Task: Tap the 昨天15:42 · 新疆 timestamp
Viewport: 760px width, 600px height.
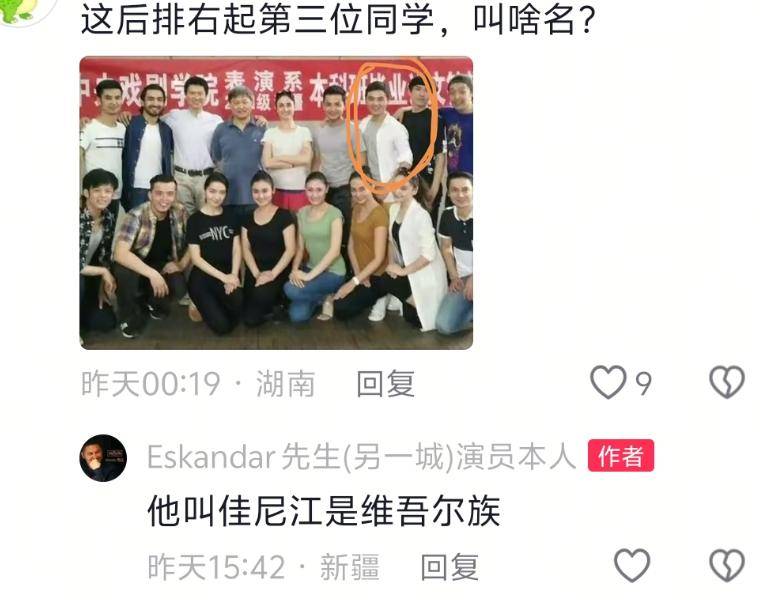Action: point(264,567)
